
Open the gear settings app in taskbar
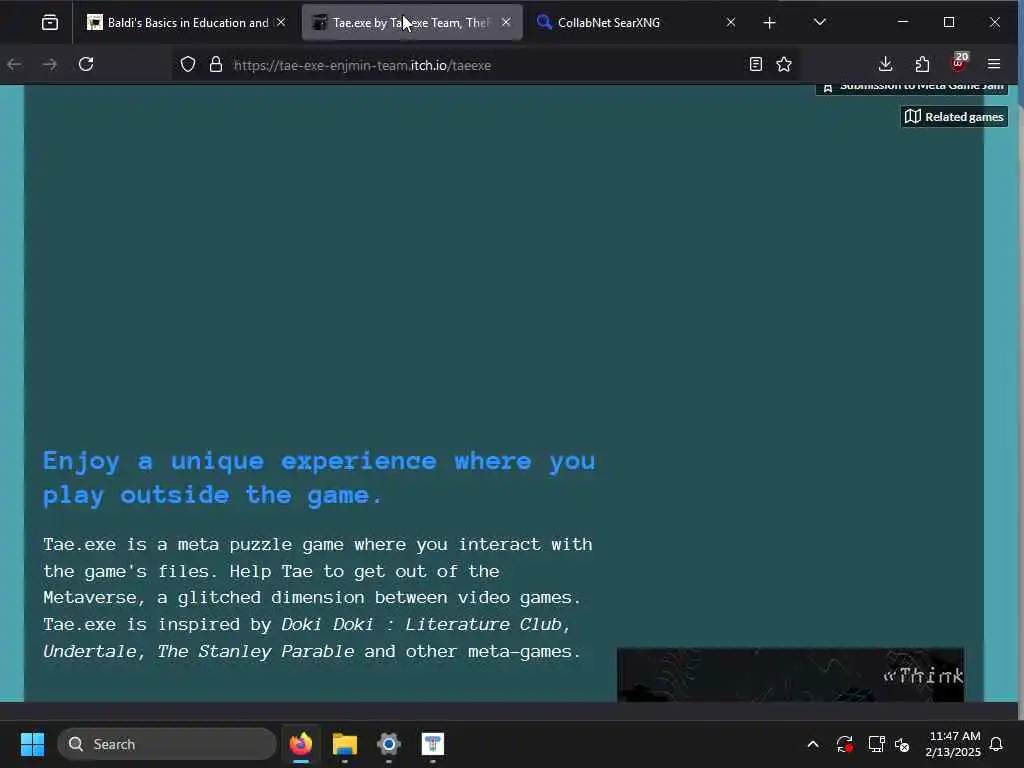coord(389,744)
